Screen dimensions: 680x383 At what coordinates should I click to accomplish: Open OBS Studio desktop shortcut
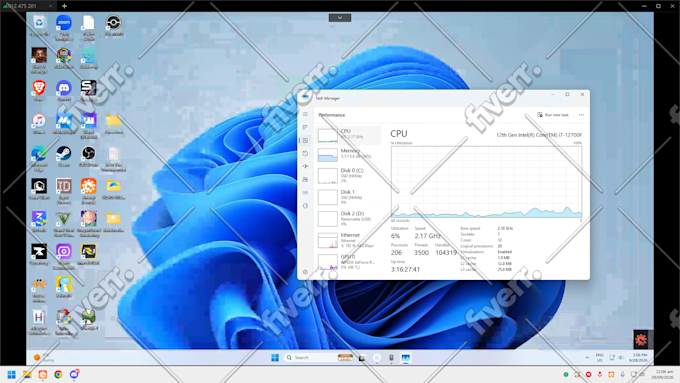tap(88, 157)
